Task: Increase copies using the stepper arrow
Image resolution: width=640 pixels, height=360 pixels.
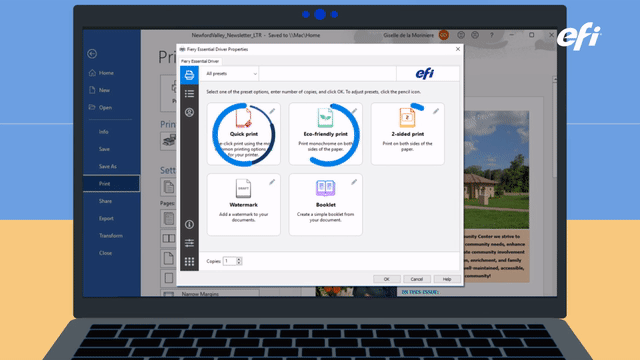Action: (x=239, y=259)
